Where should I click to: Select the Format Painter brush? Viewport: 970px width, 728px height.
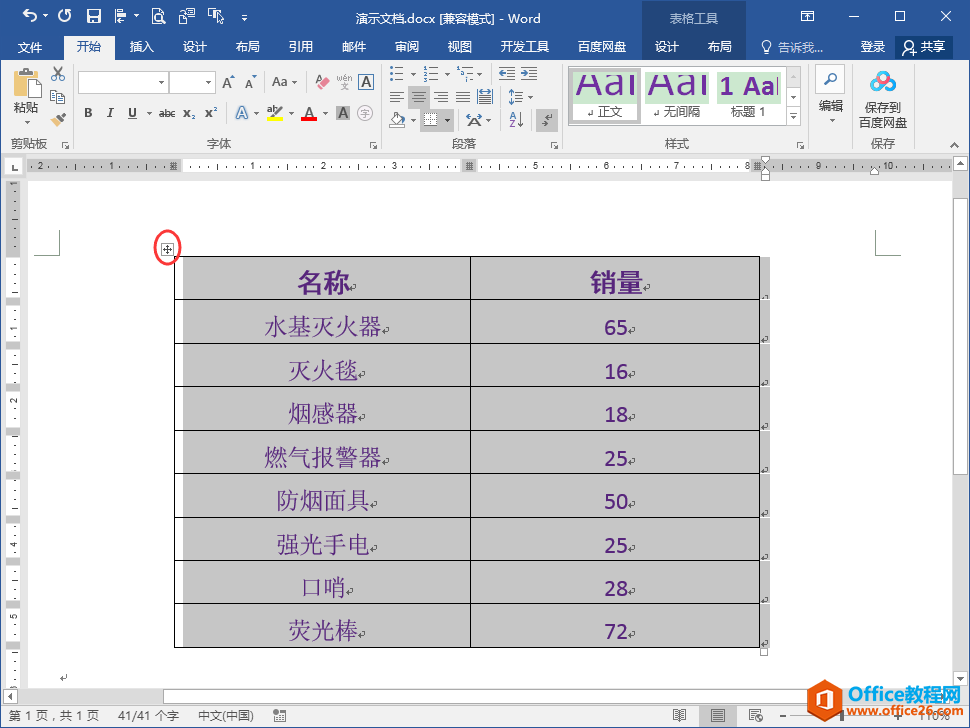coord(58,120)
